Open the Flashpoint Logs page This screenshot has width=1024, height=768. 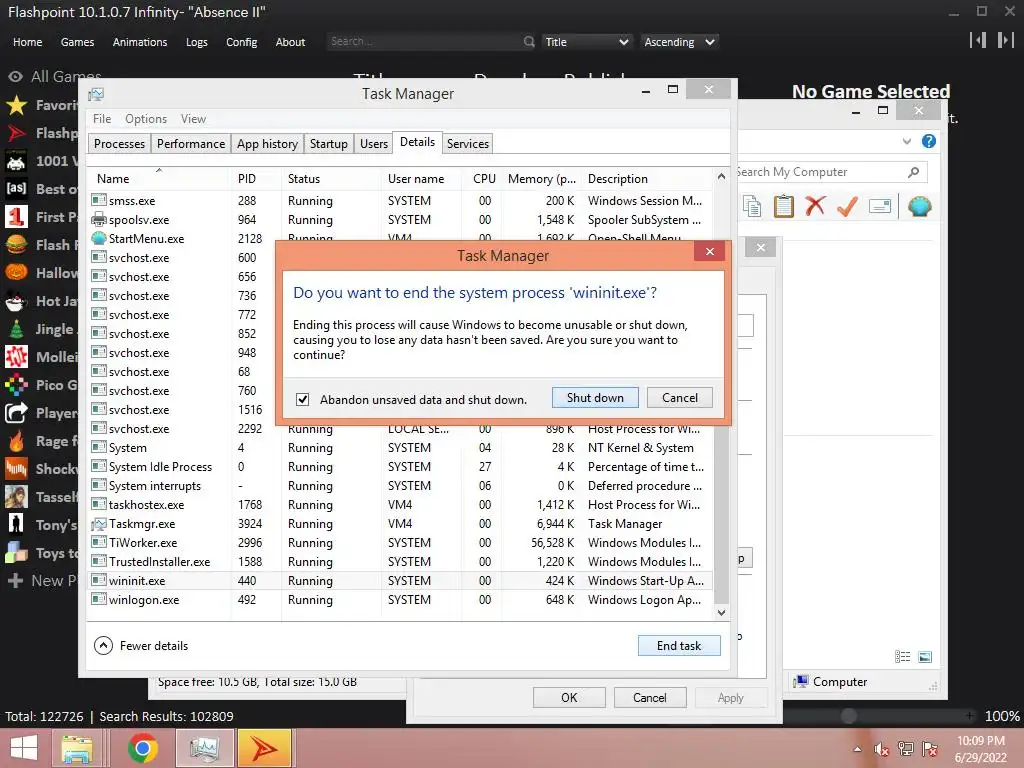[197, 42]
